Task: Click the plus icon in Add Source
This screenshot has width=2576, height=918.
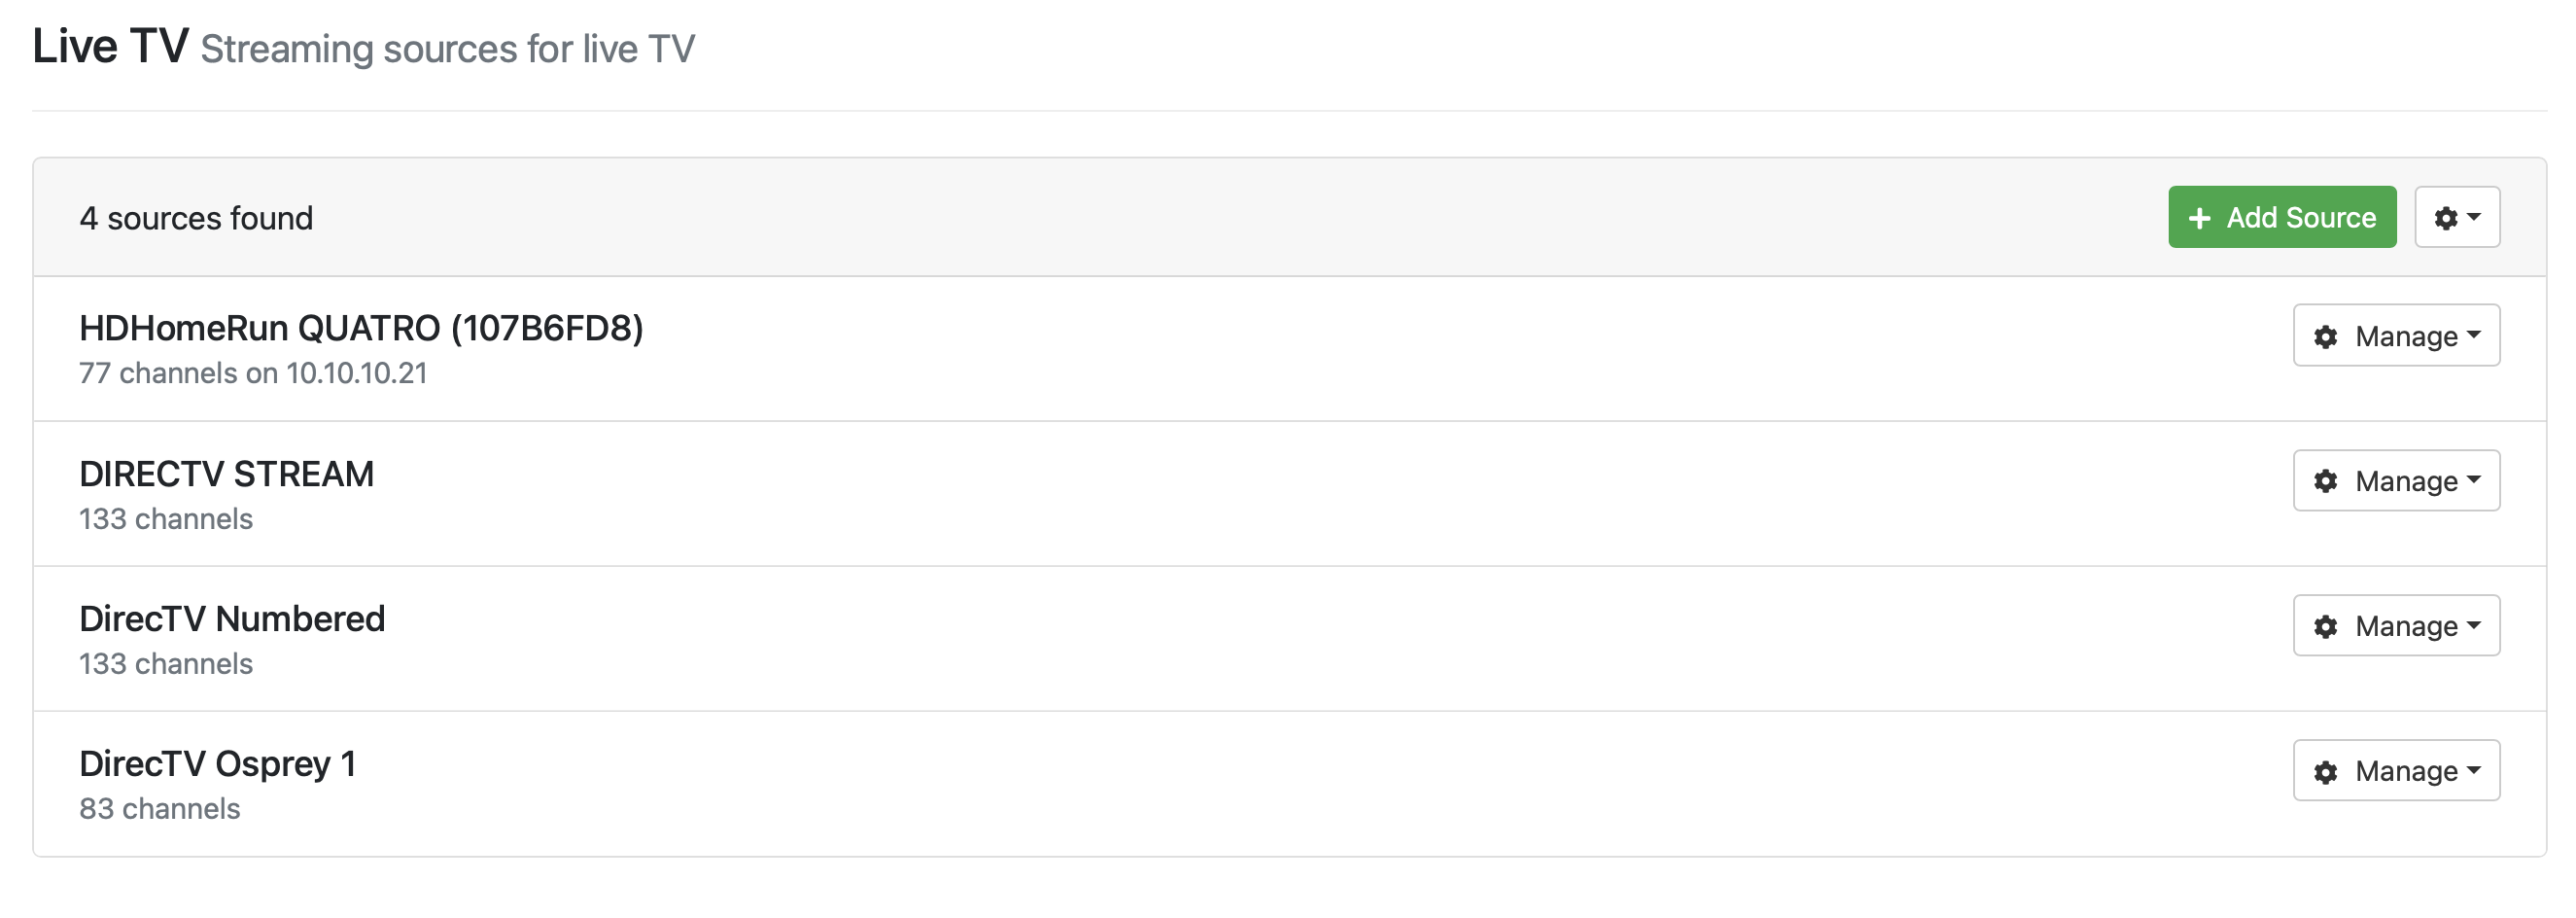Action: coord(2199,218)
